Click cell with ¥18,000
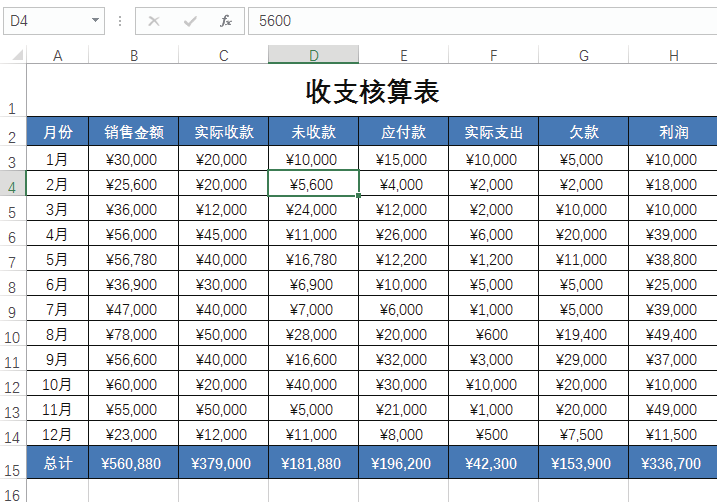 tap(673, 184)
